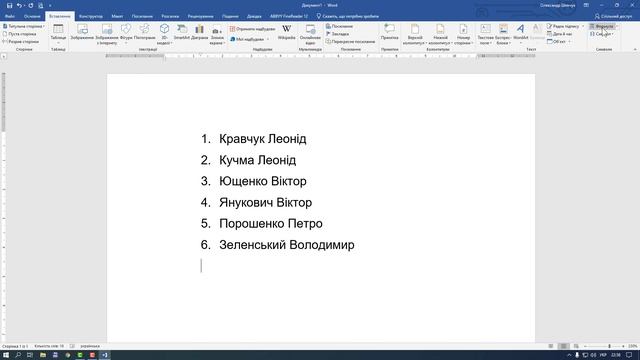Click Отримати надбудови button

[x=252, y=29]
